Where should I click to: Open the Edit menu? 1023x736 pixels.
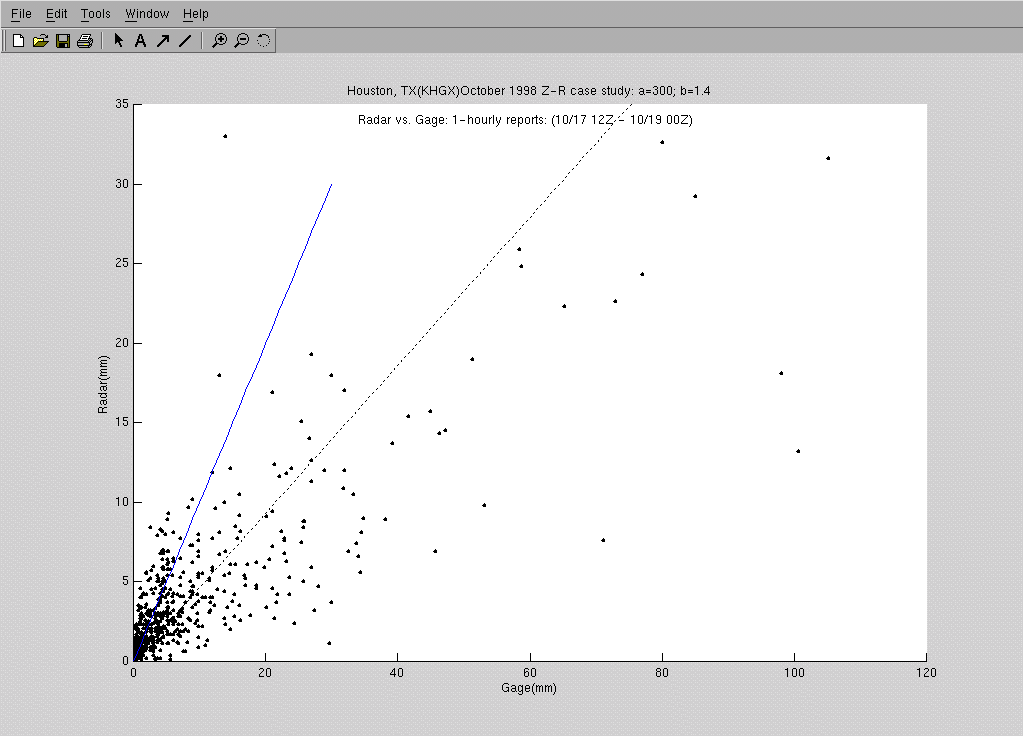click(x=57, y=14)
